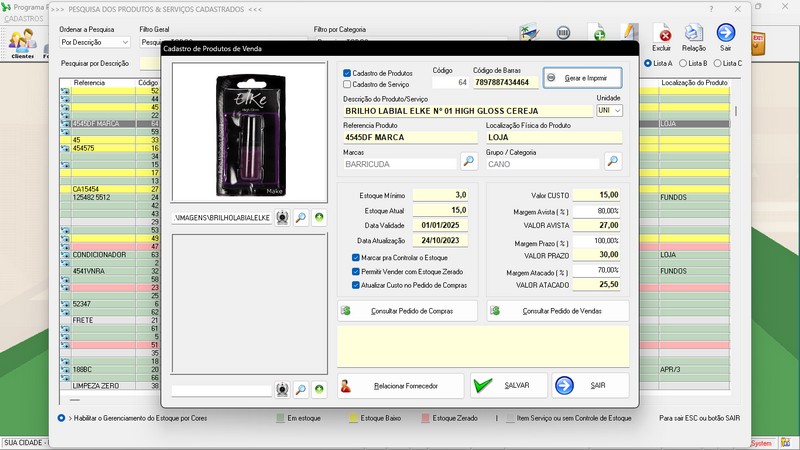Click Valor CUSTO field 15,00
This screenshot has width=800, height=450.
596,195
